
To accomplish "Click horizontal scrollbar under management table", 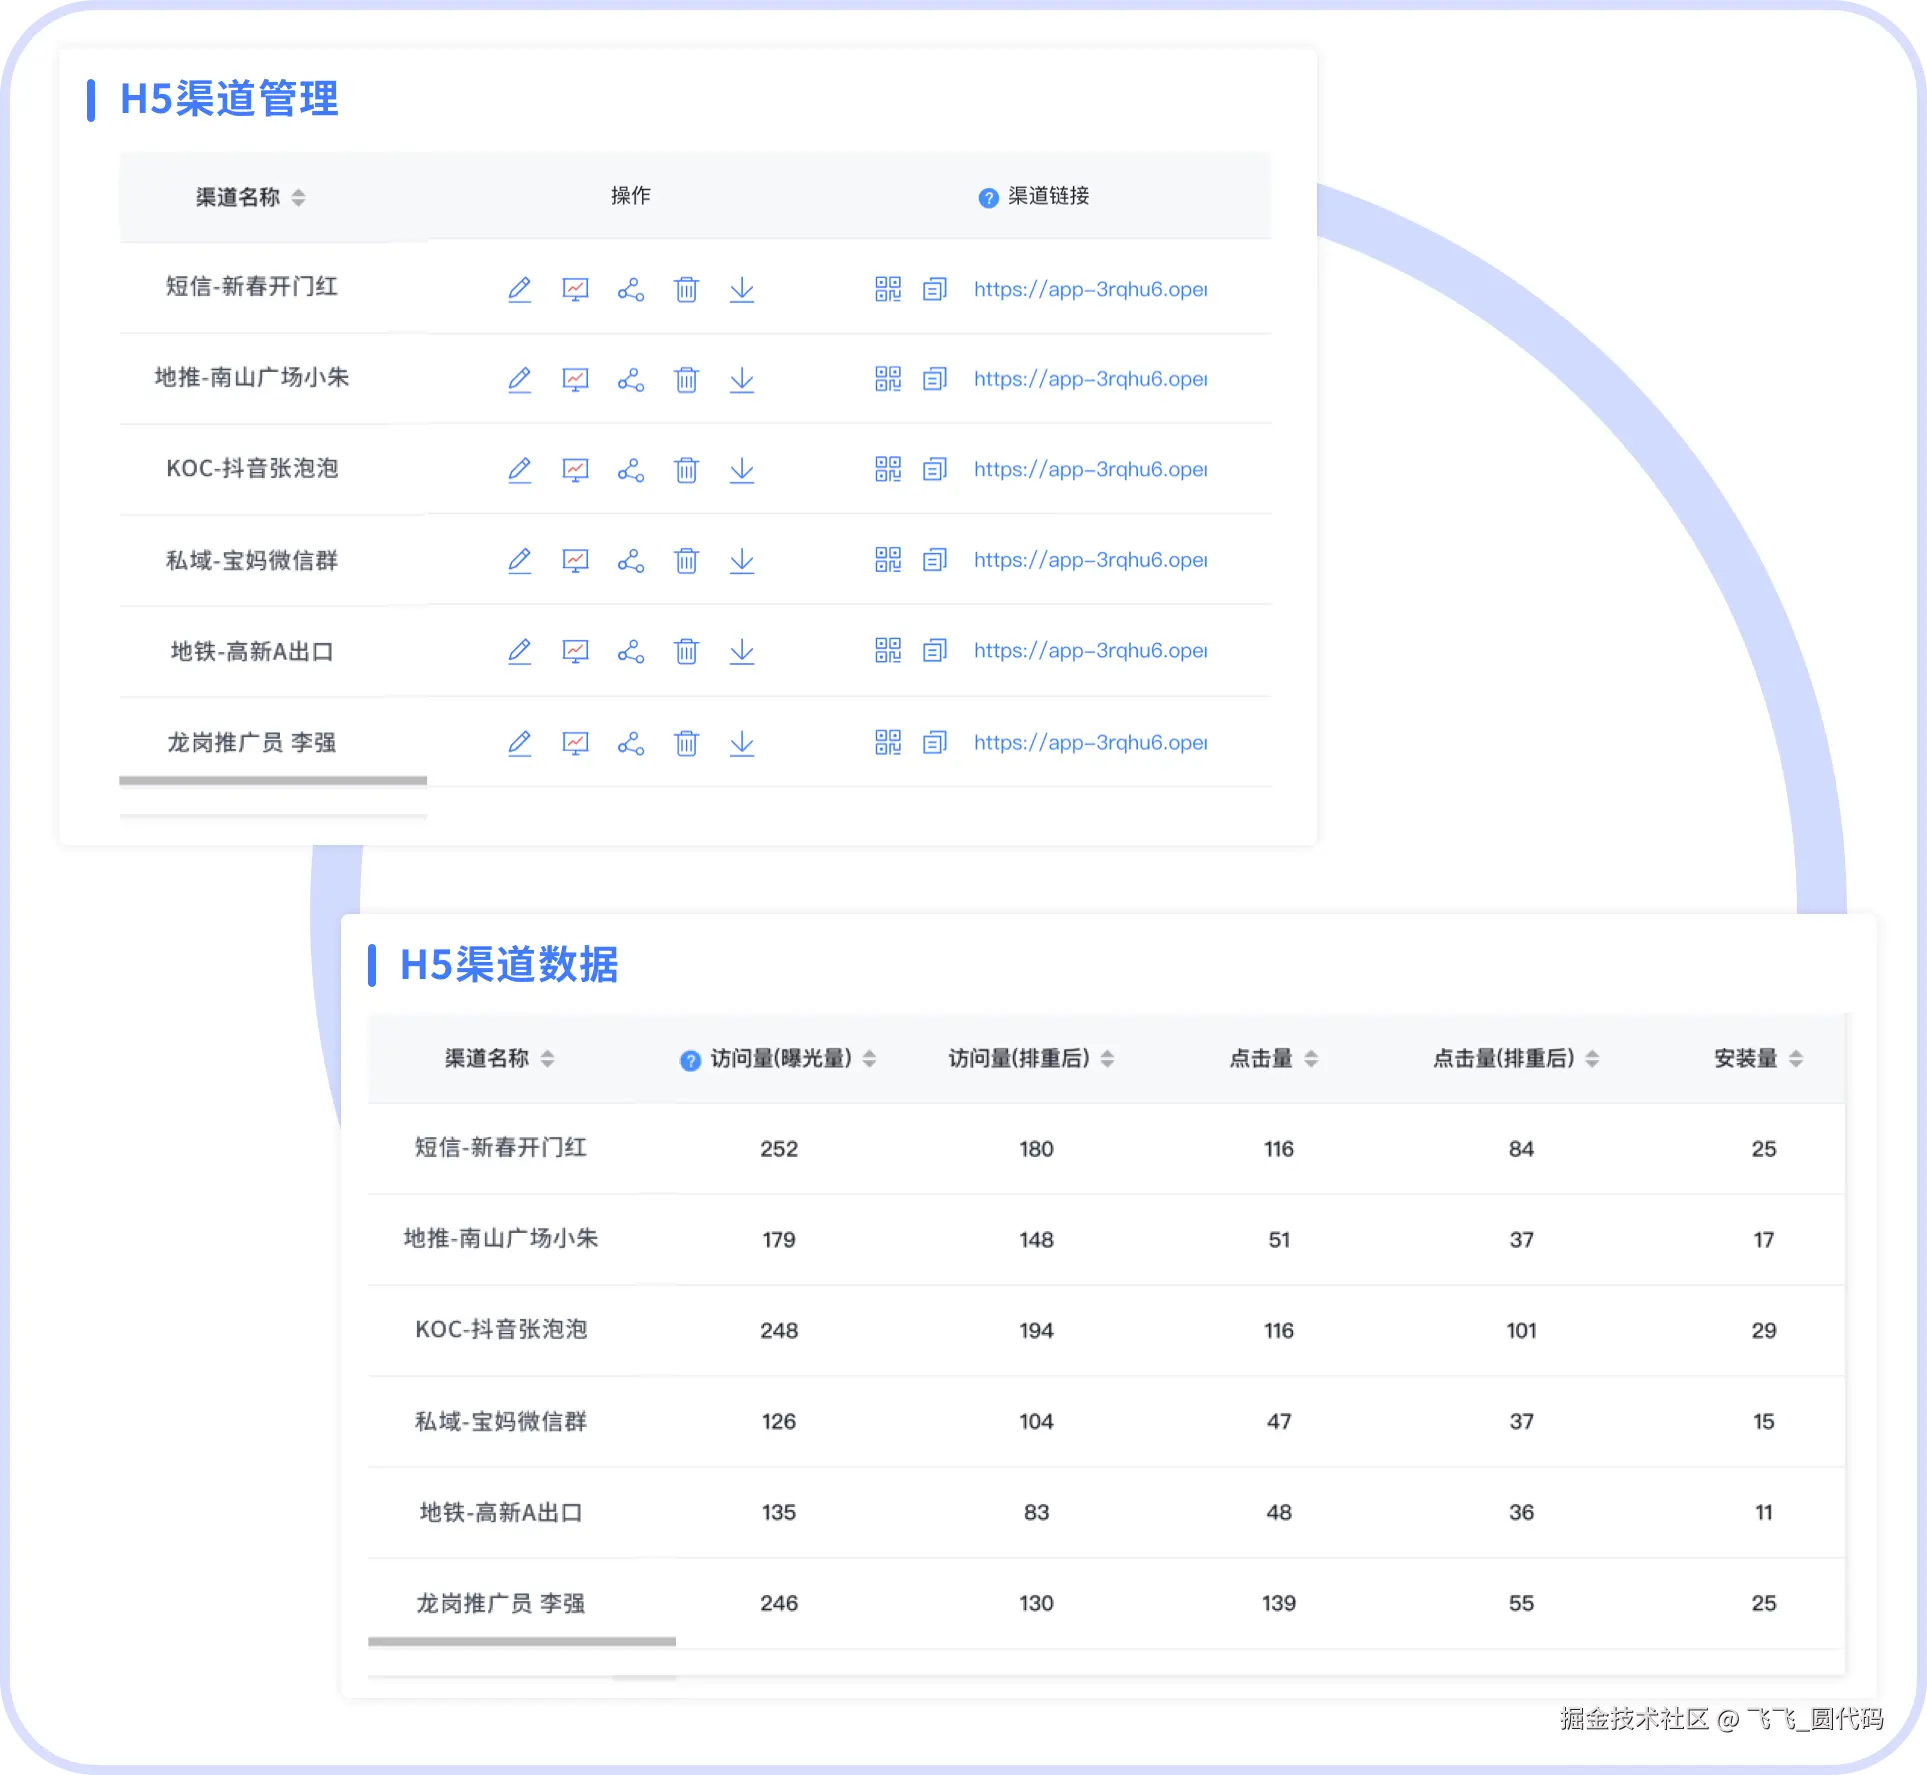I will coord(273,781).
